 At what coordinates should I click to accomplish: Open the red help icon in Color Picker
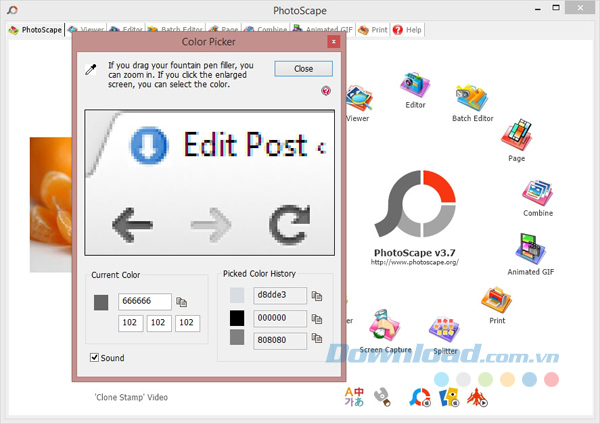point(326,91)
